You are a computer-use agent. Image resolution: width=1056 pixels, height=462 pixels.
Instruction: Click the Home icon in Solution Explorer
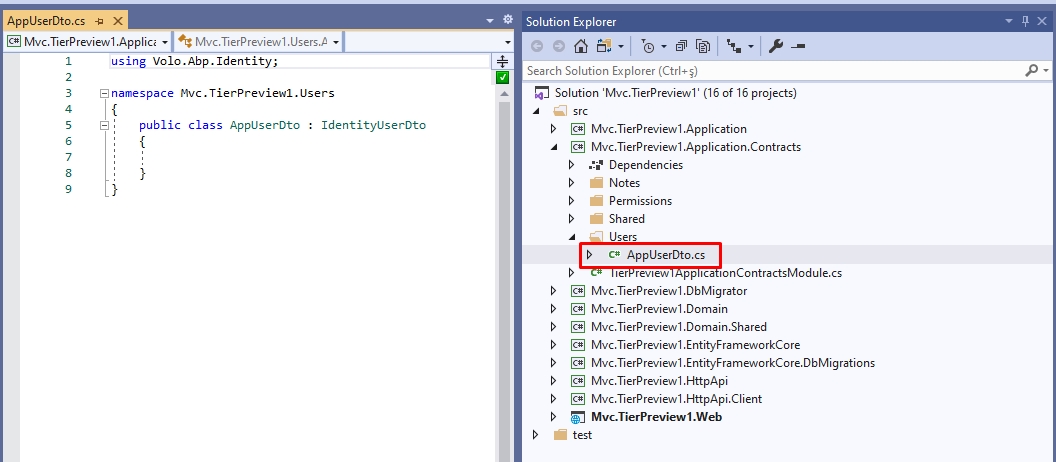pos(581,46)
